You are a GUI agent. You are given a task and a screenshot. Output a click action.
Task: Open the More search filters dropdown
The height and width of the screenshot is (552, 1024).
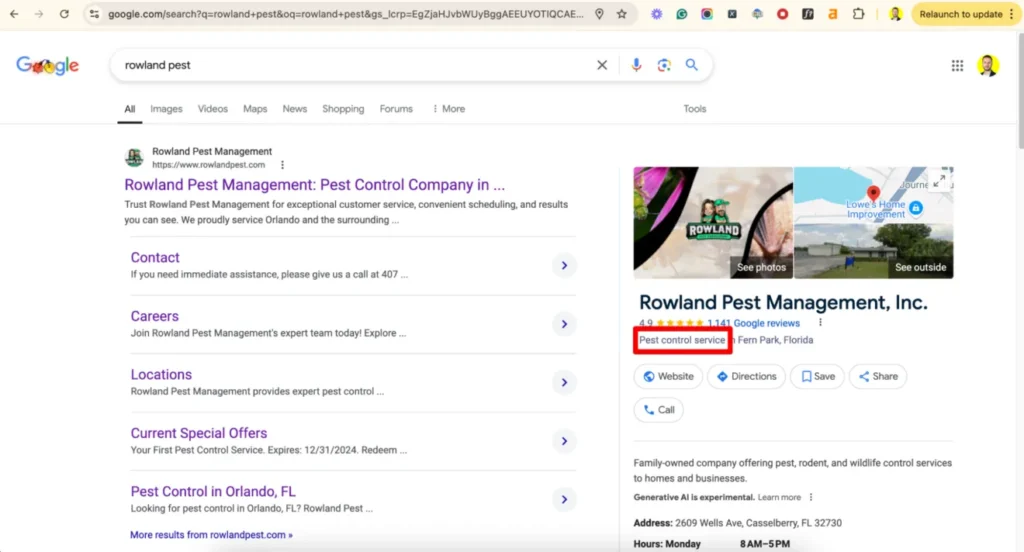(448, 109)
